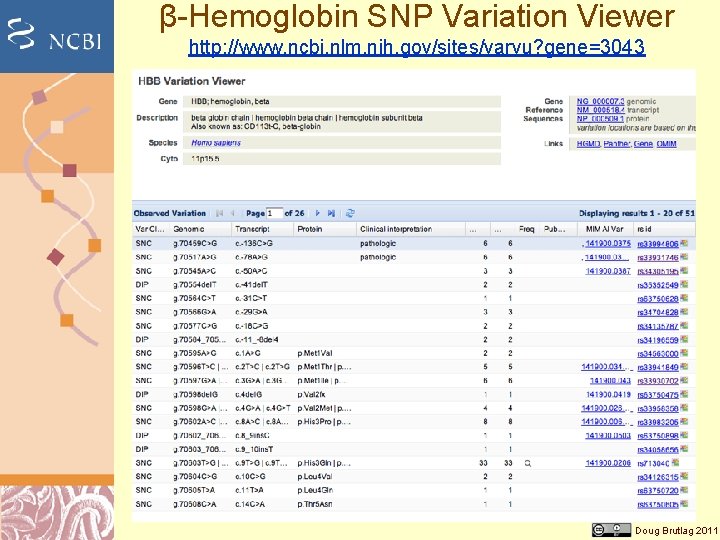Select the c.10C>G transcript cell
Screen dimensions: 720x540
coord(250,477)
